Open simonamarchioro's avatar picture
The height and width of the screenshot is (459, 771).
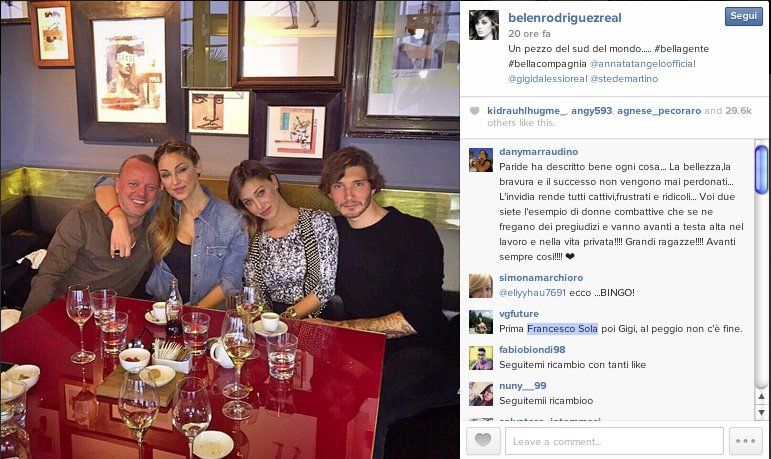pyautogui.click(x=480, y=286)
